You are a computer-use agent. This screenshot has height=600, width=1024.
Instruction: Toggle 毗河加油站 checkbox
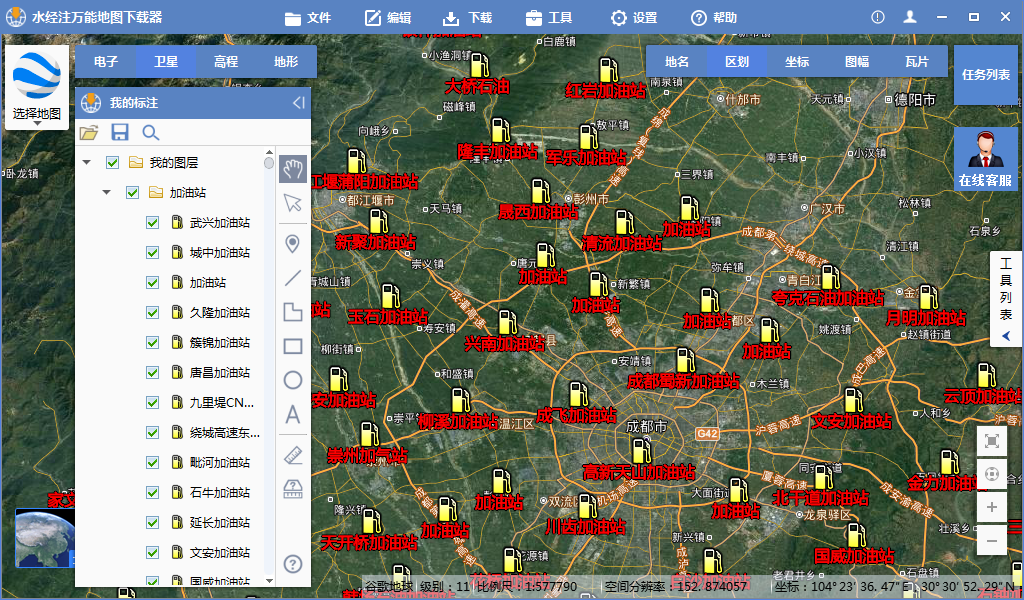[x=152, y=463]
